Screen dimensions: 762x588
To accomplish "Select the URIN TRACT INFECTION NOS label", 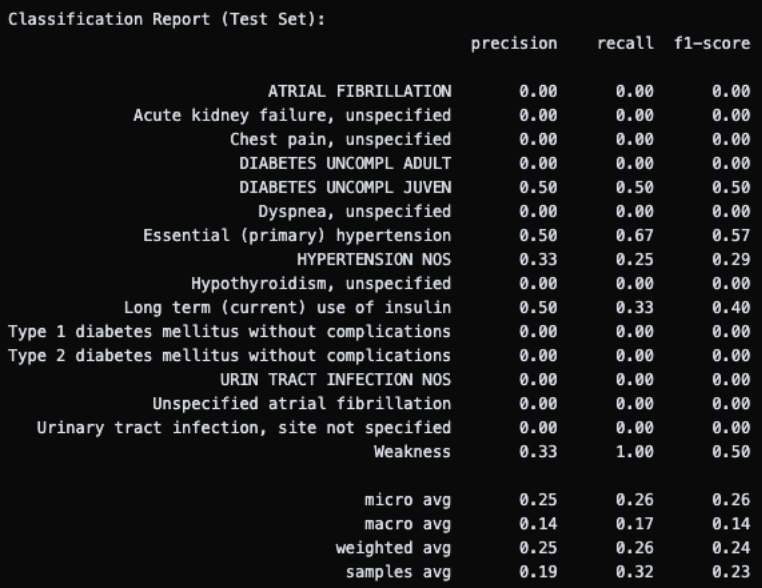I will point(335,380).
